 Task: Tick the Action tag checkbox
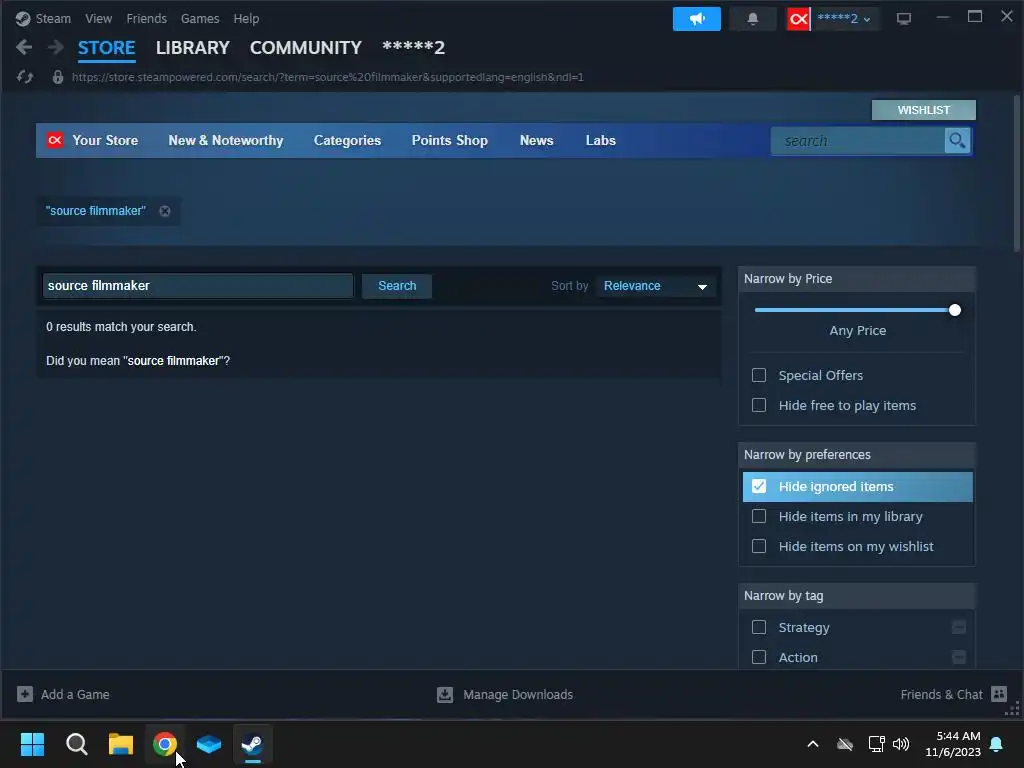(x=759, y=658)
